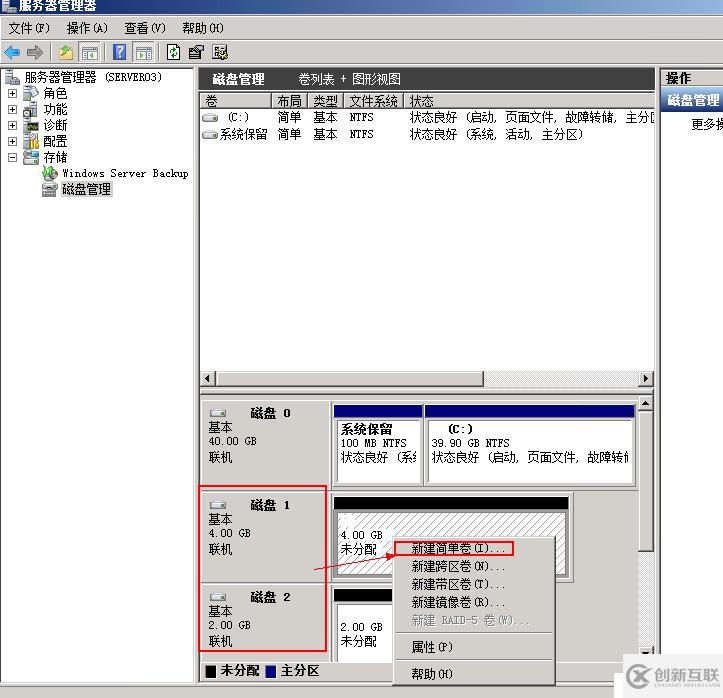Click the volume list scroll left arrow
Viewport: 723px width, 698px height.
208,379
